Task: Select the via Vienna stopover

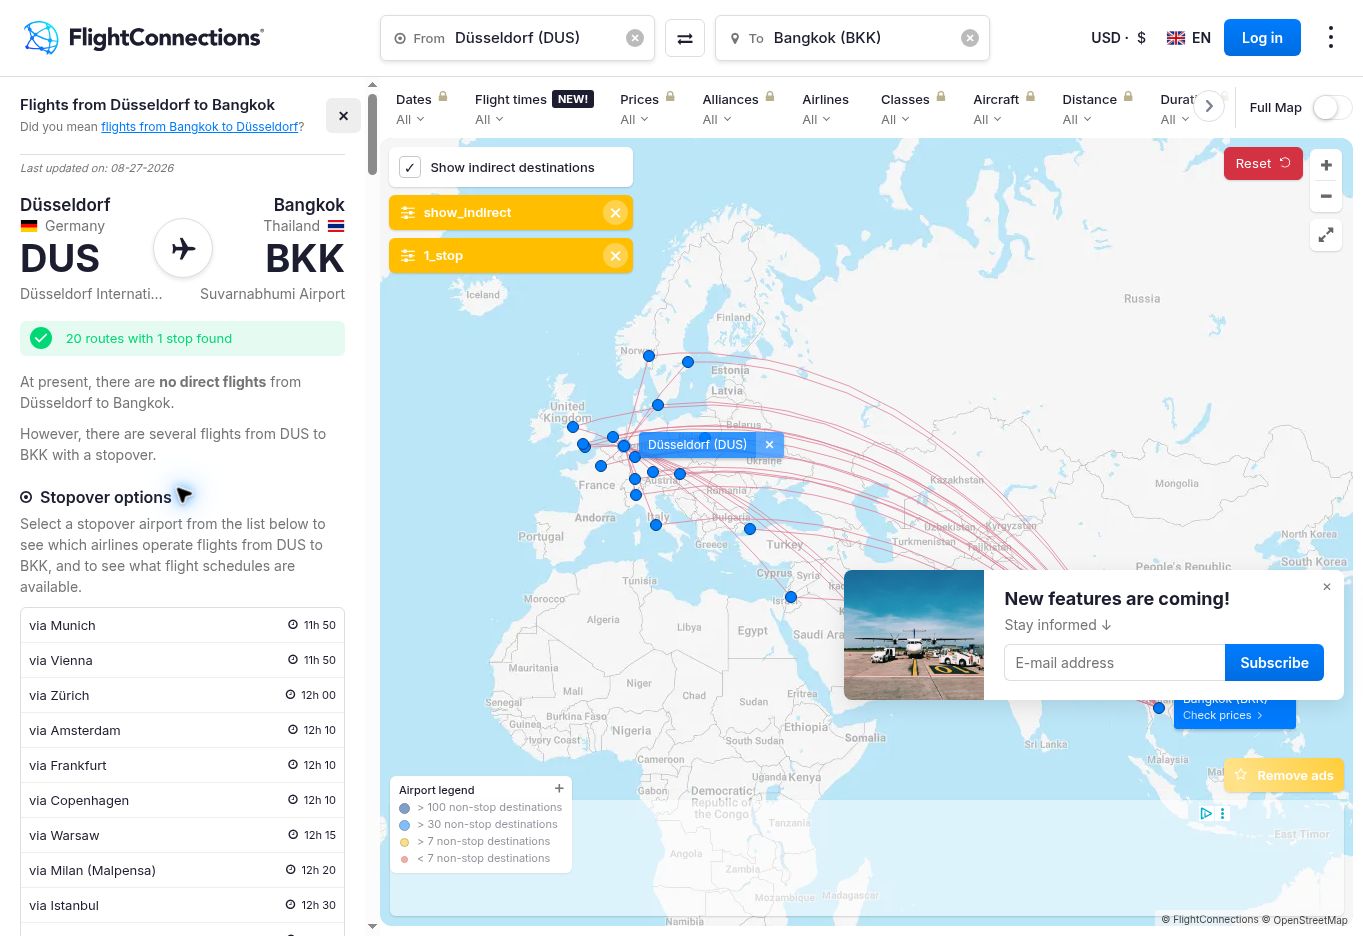Action: tap(182, 660)
